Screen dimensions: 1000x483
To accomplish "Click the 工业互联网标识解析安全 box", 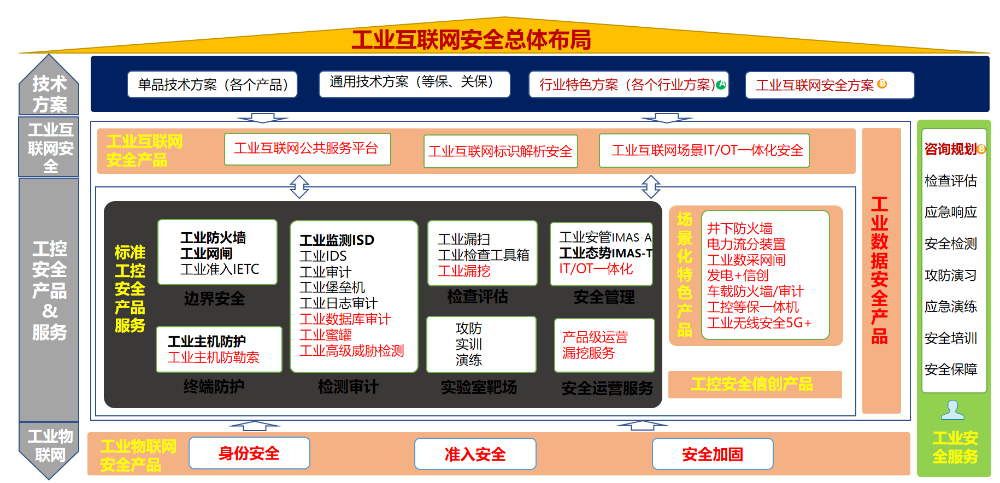I will pyautogui.click(x=500, y=151).
